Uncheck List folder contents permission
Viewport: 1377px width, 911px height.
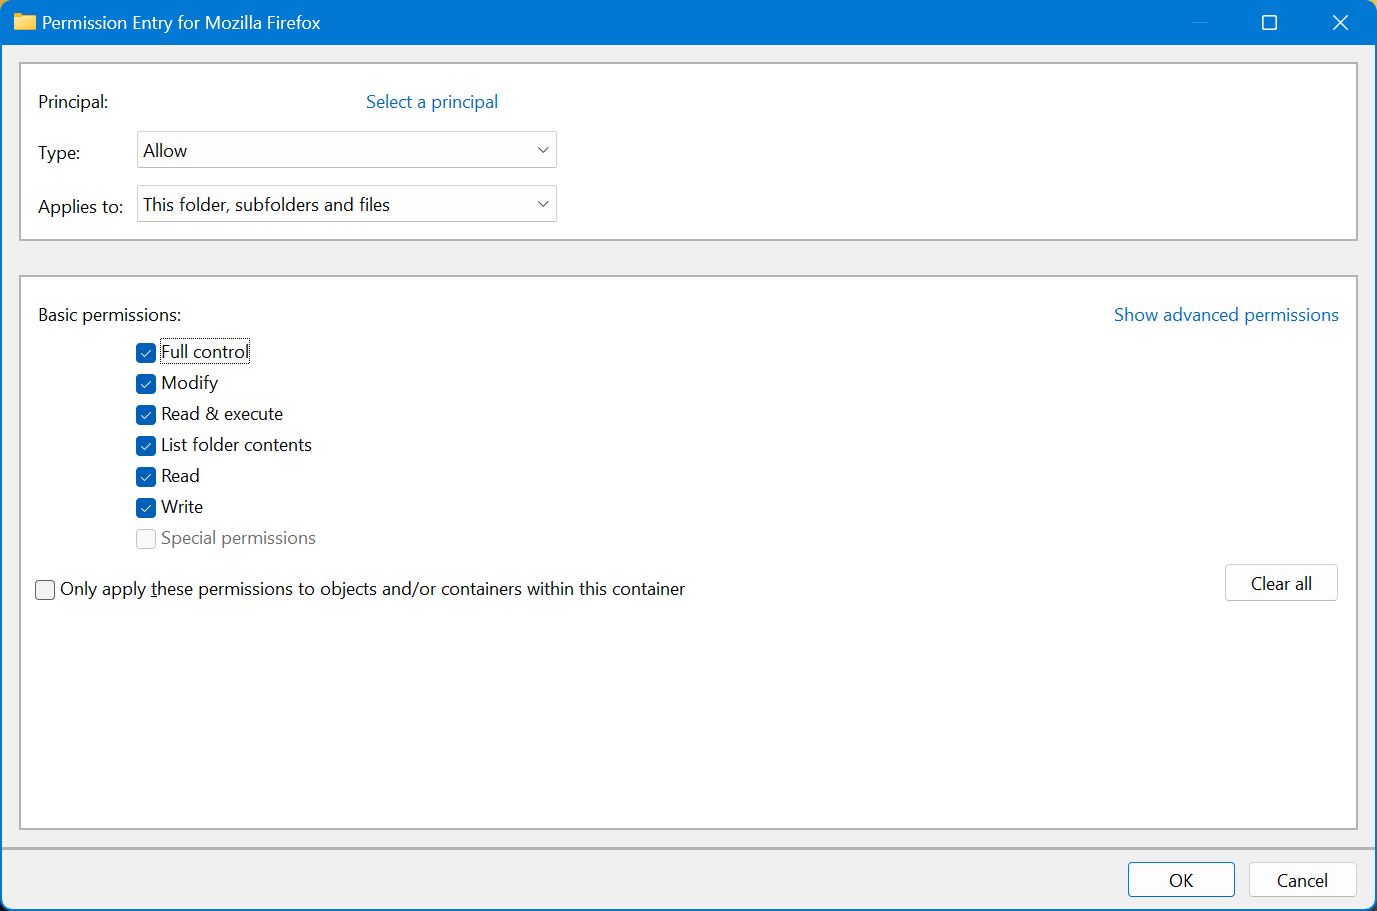pos(146,446)
